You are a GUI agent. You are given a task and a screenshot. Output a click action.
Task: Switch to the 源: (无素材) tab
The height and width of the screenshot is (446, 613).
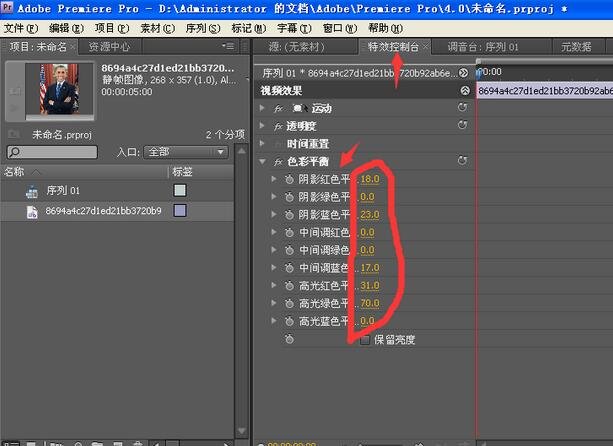click(x=297, y=47)
